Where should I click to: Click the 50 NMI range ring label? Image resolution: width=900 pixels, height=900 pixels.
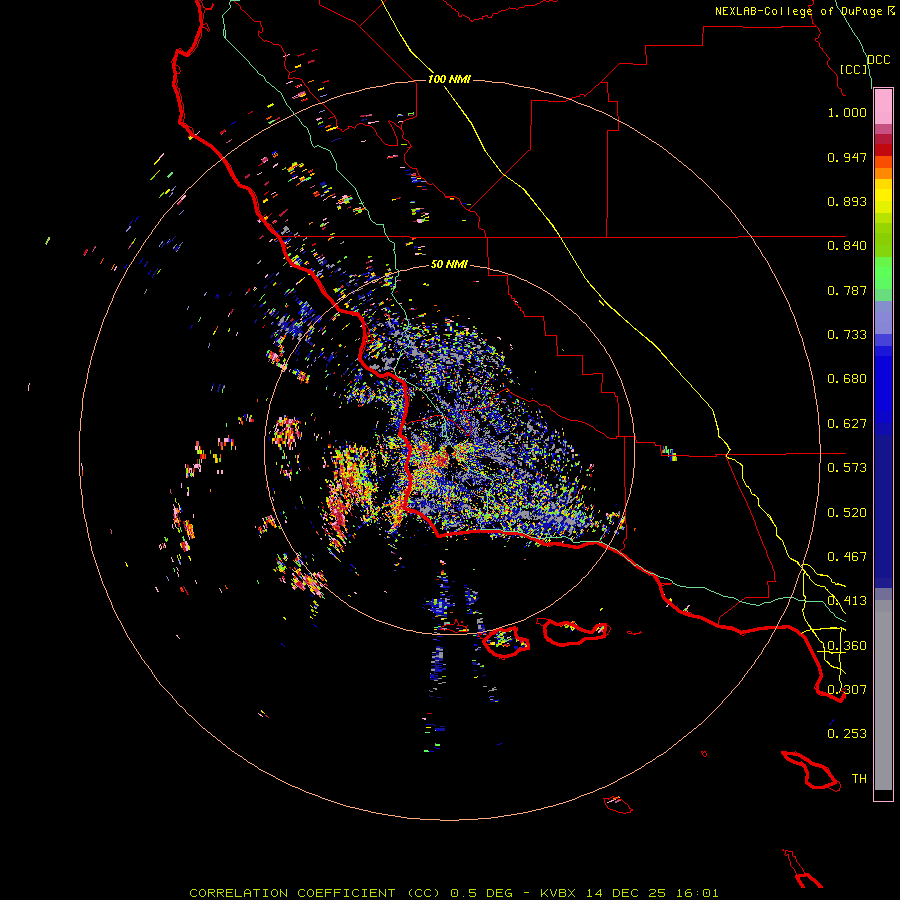click(449, 264)
